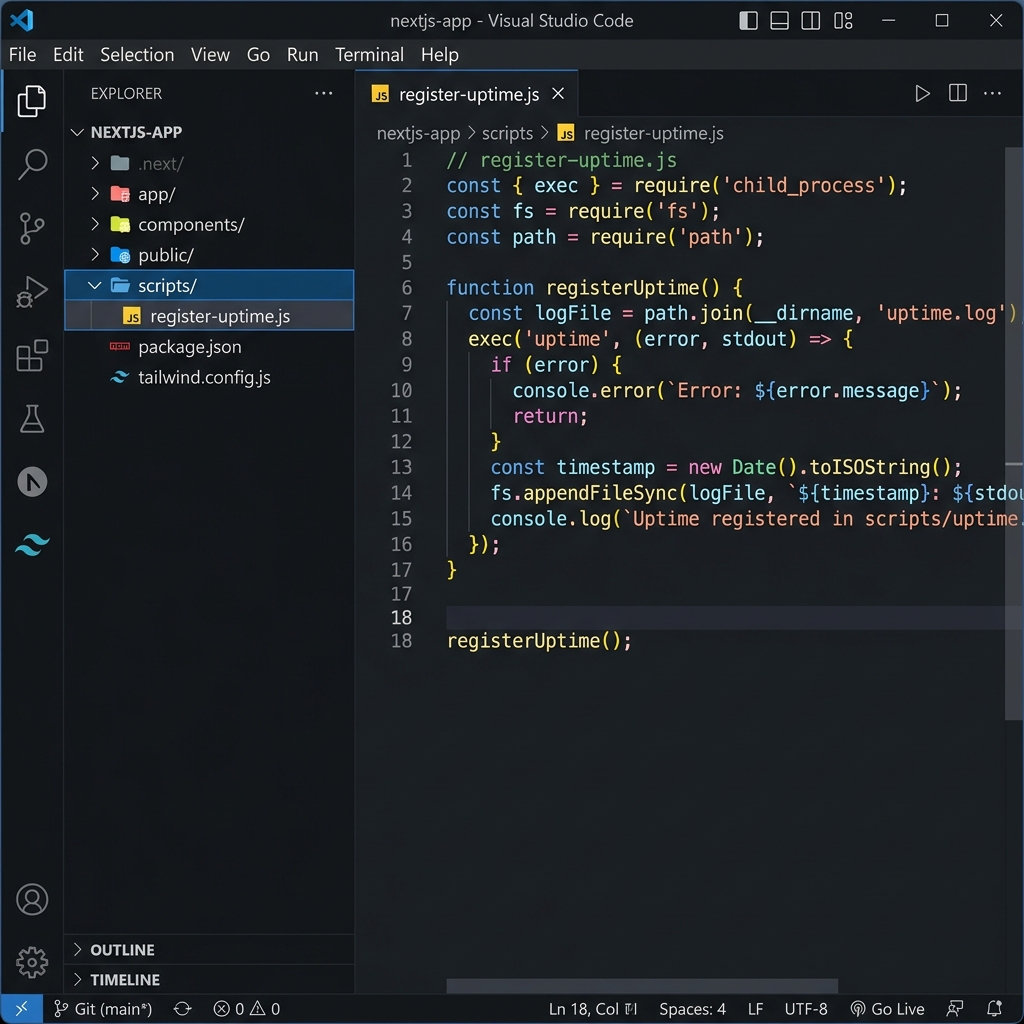Open the Selection menu
Screen dimensions: 1024x1024
coord(137,55)
